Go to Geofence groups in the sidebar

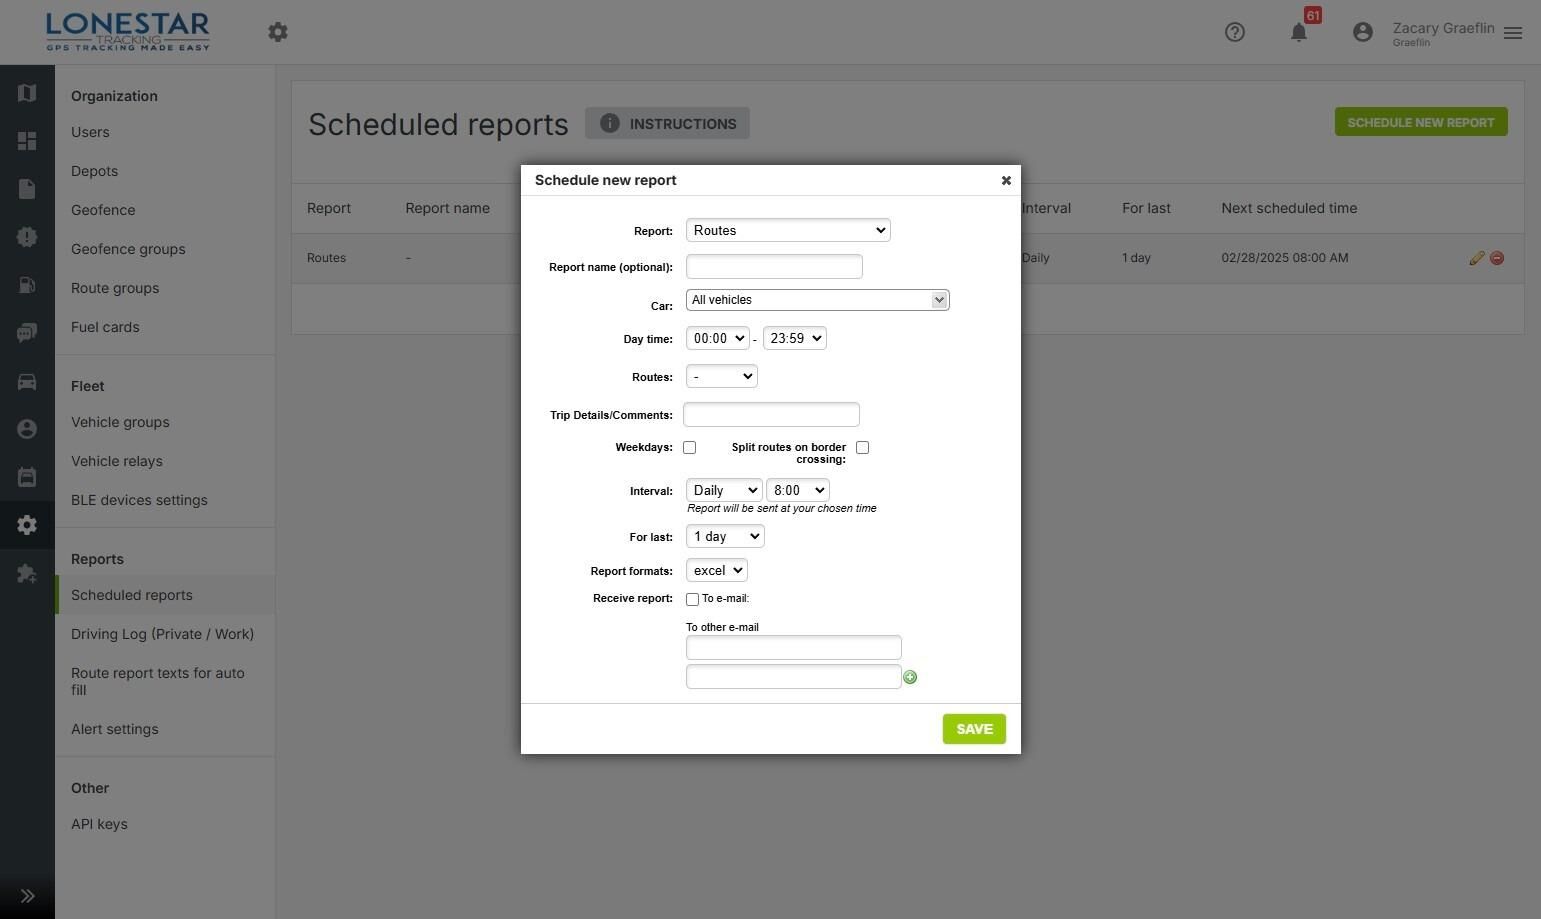pyautogui.click(x=128, y=249)
